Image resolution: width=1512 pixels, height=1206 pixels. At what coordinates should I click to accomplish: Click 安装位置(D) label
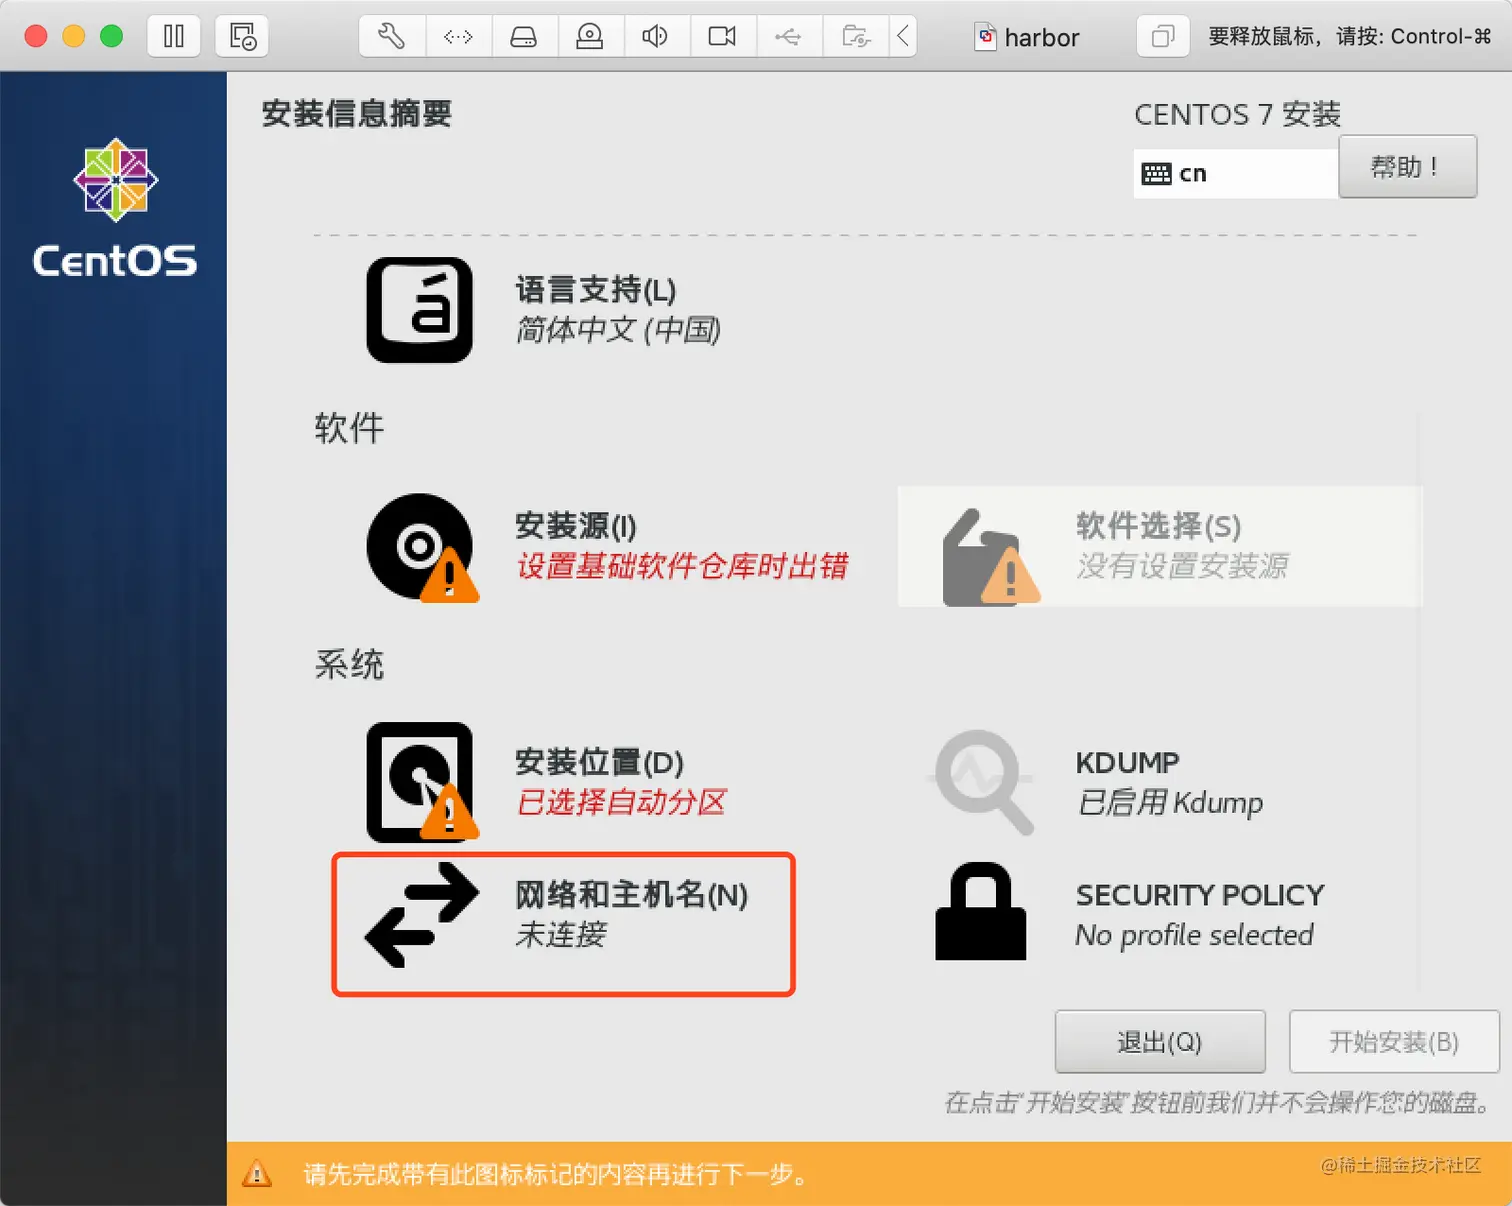click(x=599, y=762)
